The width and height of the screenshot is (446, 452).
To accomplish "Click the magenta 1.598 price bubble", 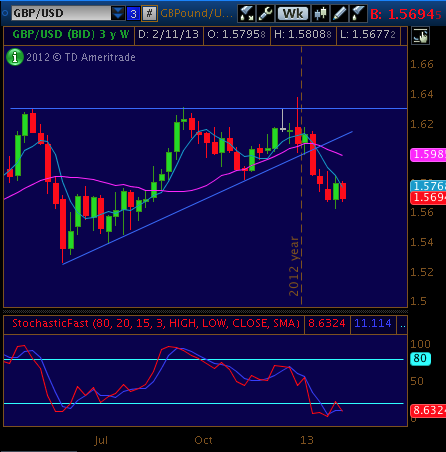I will point(428,154).
